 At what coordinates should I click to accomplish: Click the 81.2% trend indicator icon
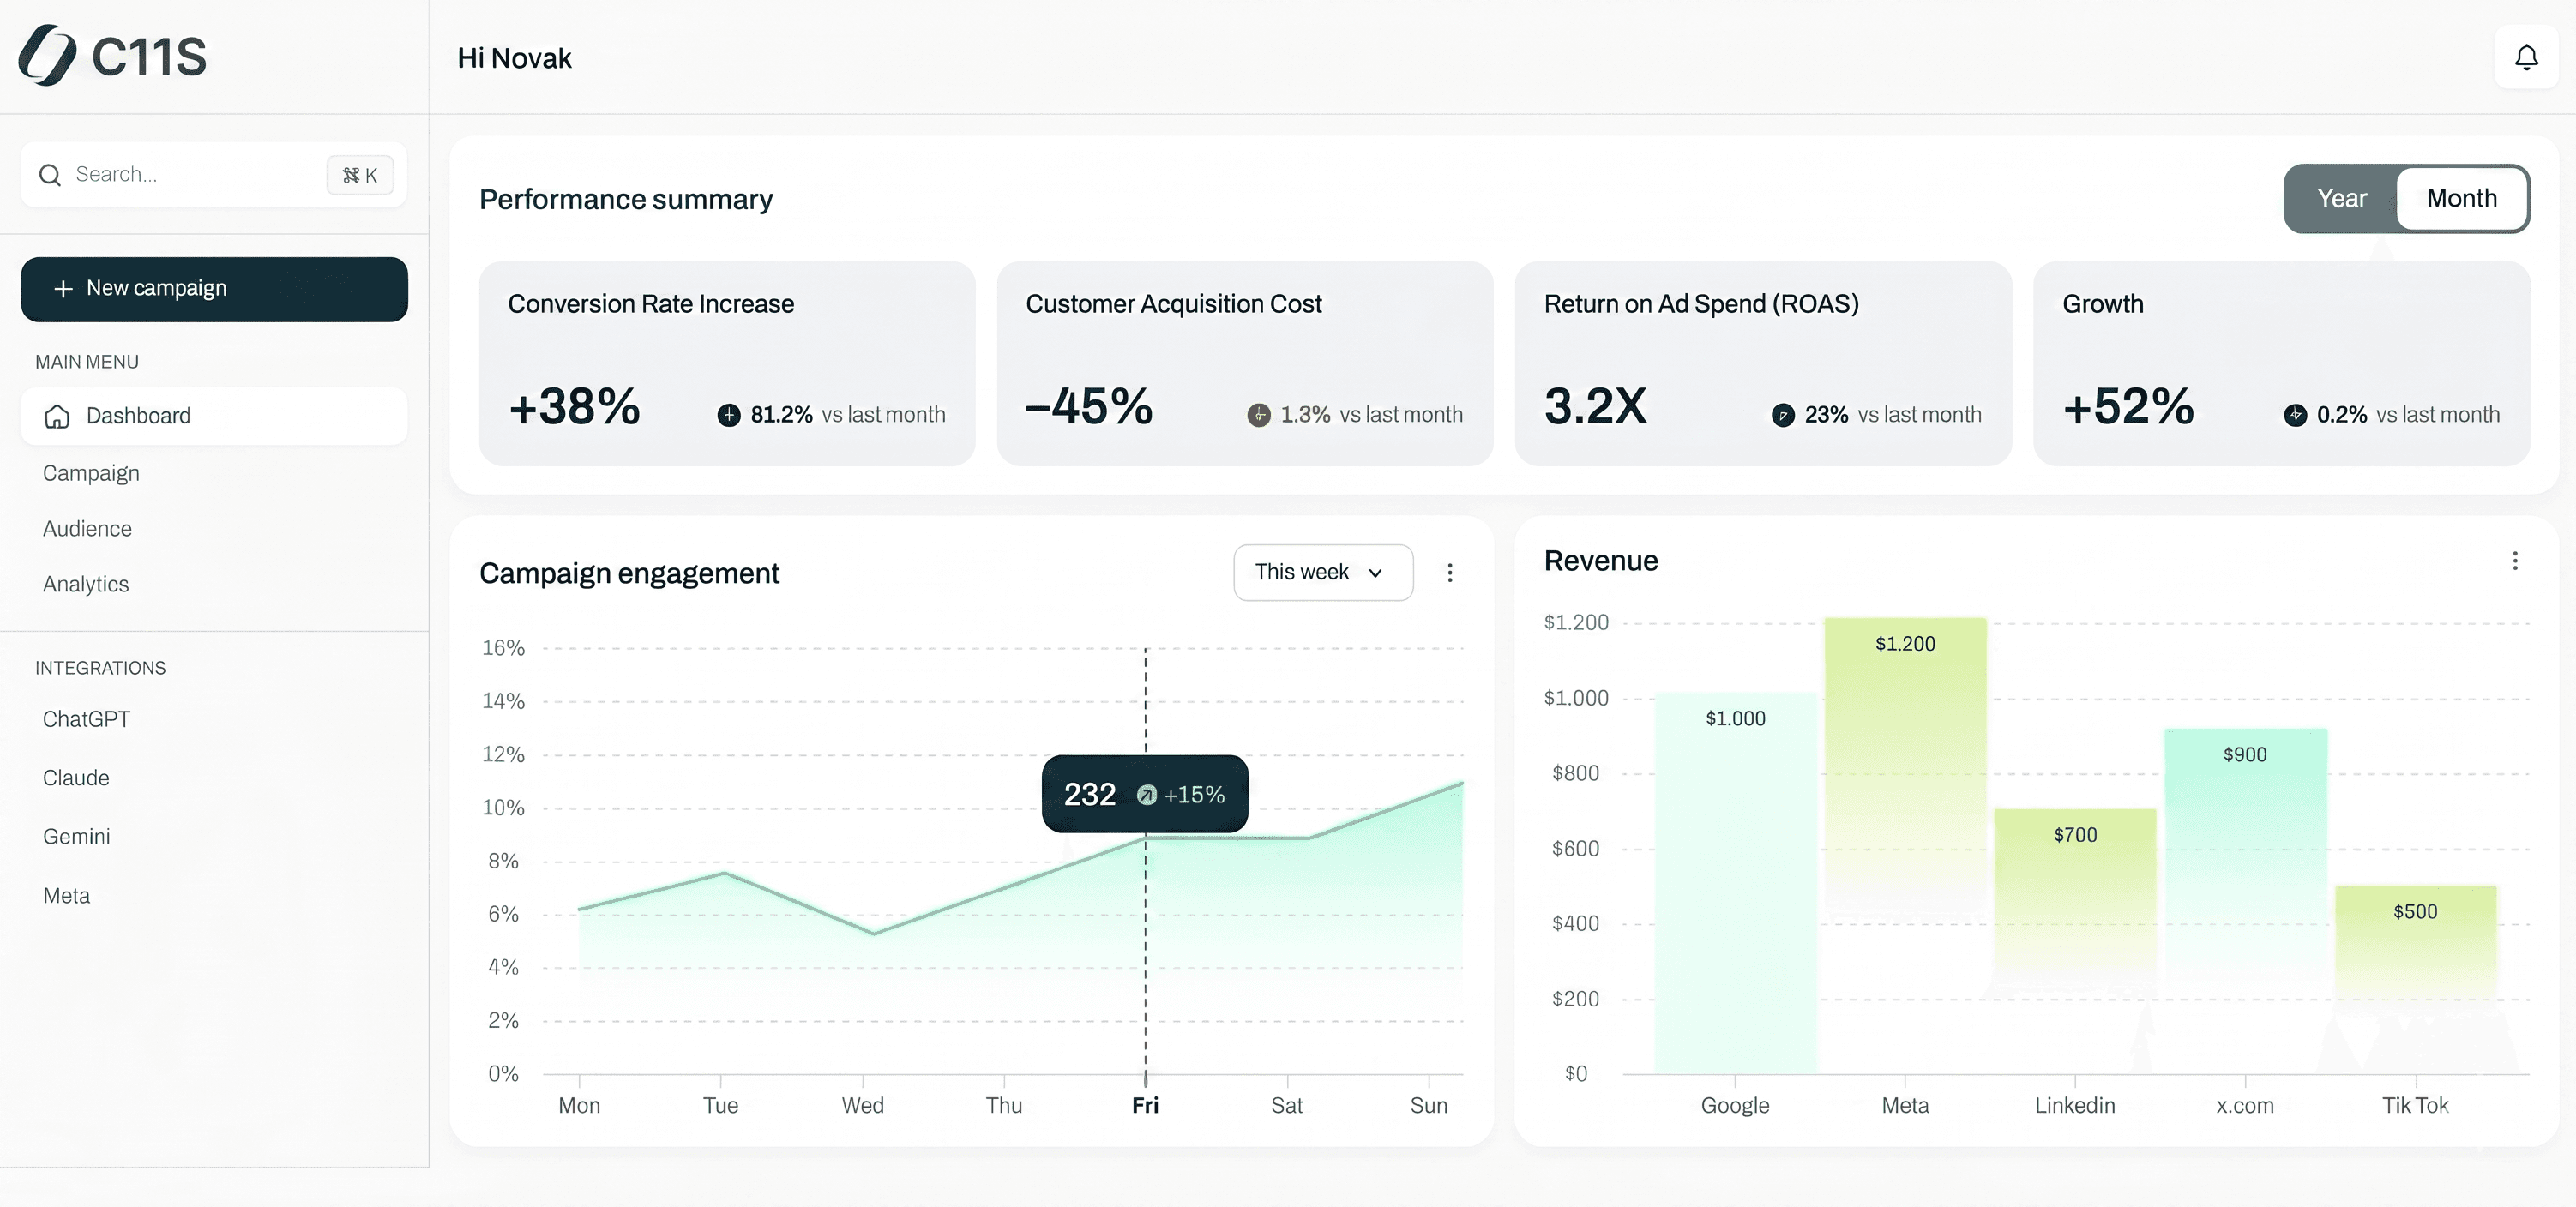pyautogui.click(x=729, y=415)
